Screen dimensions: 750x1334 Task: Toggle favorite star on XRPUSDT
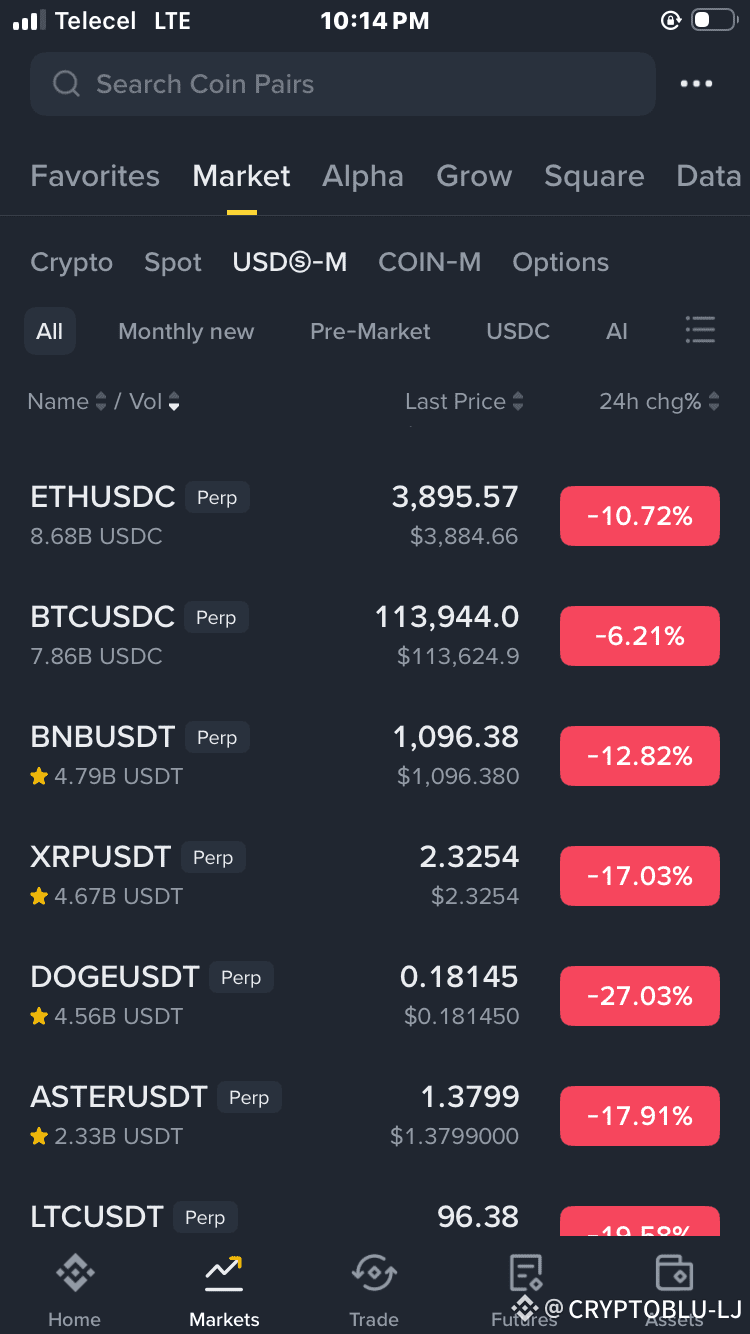click(x=39, y=896)
